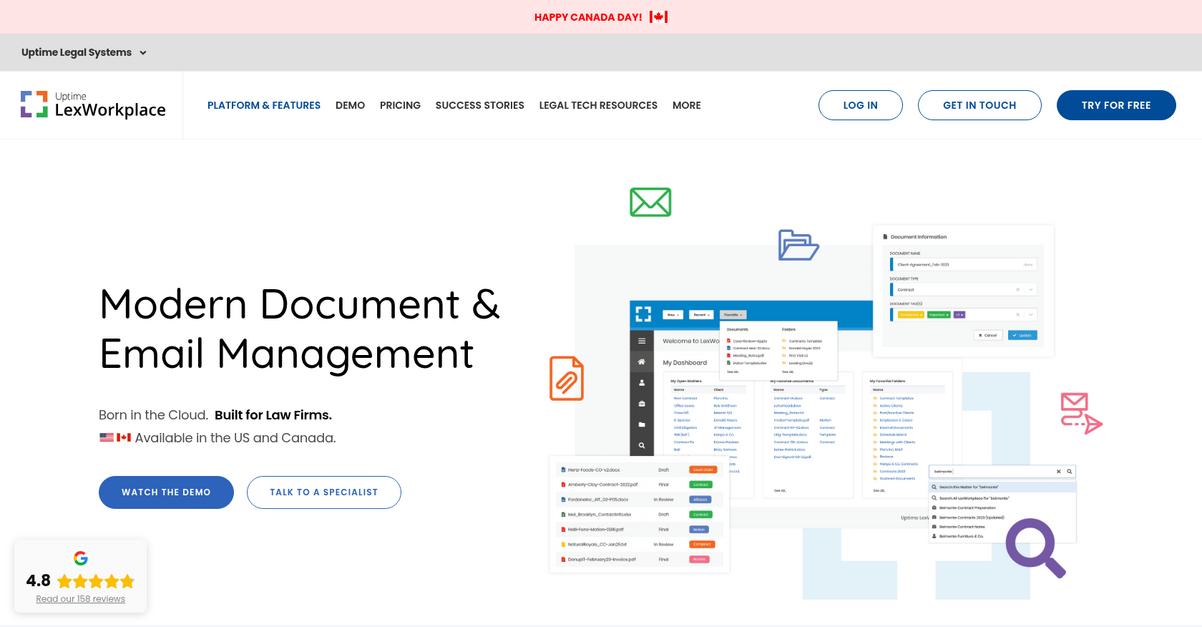Click the yellow tag chip in Document Information
The height and width of the screenshot is (627, 1202).
click(x=911, y=314)
